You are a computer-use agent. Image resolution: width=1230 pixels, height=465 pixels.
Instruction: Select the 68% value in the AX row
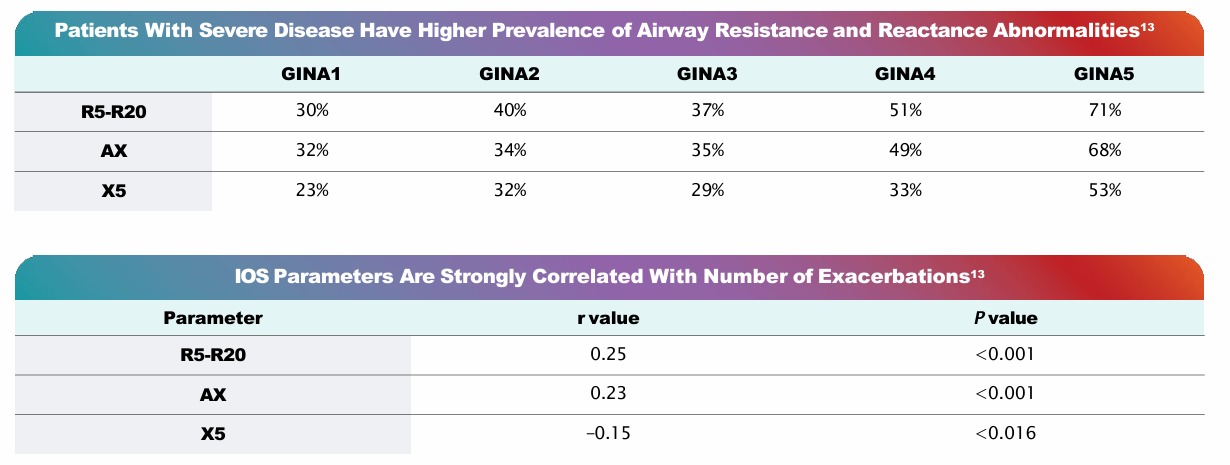[x=1105, y=151]
